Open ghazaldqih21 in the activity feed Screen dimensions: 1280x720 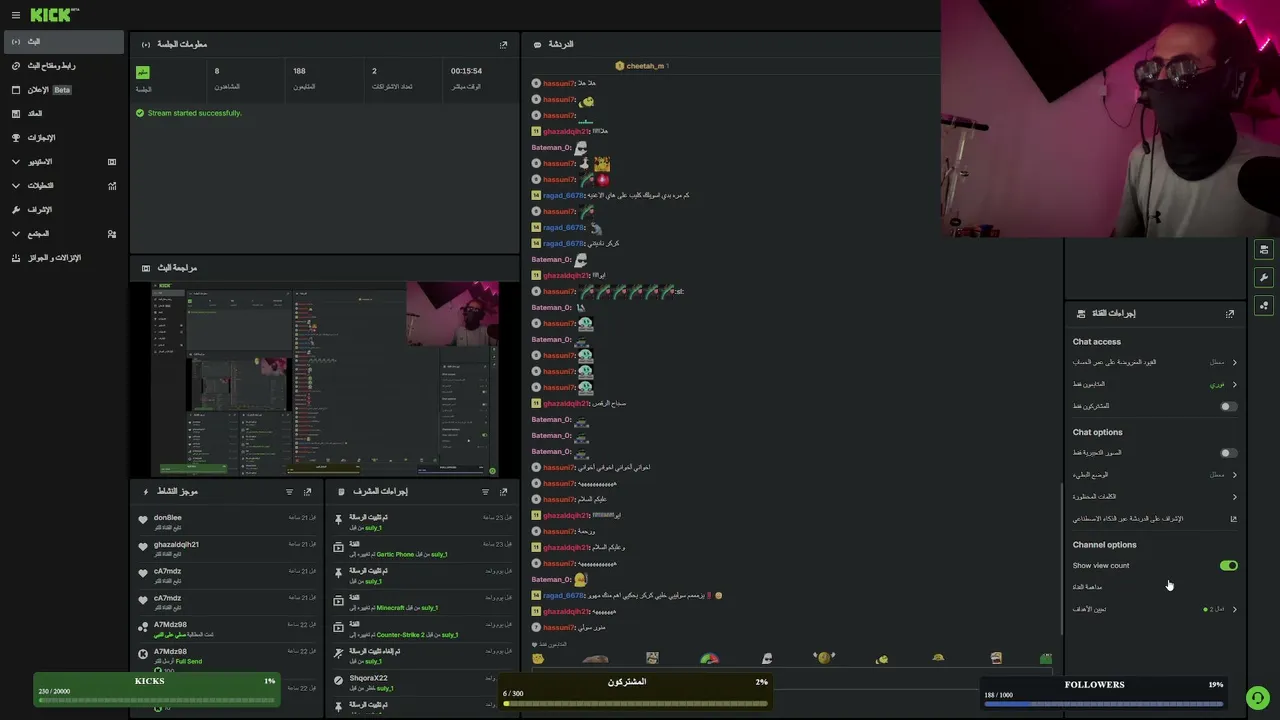point(176,545)
